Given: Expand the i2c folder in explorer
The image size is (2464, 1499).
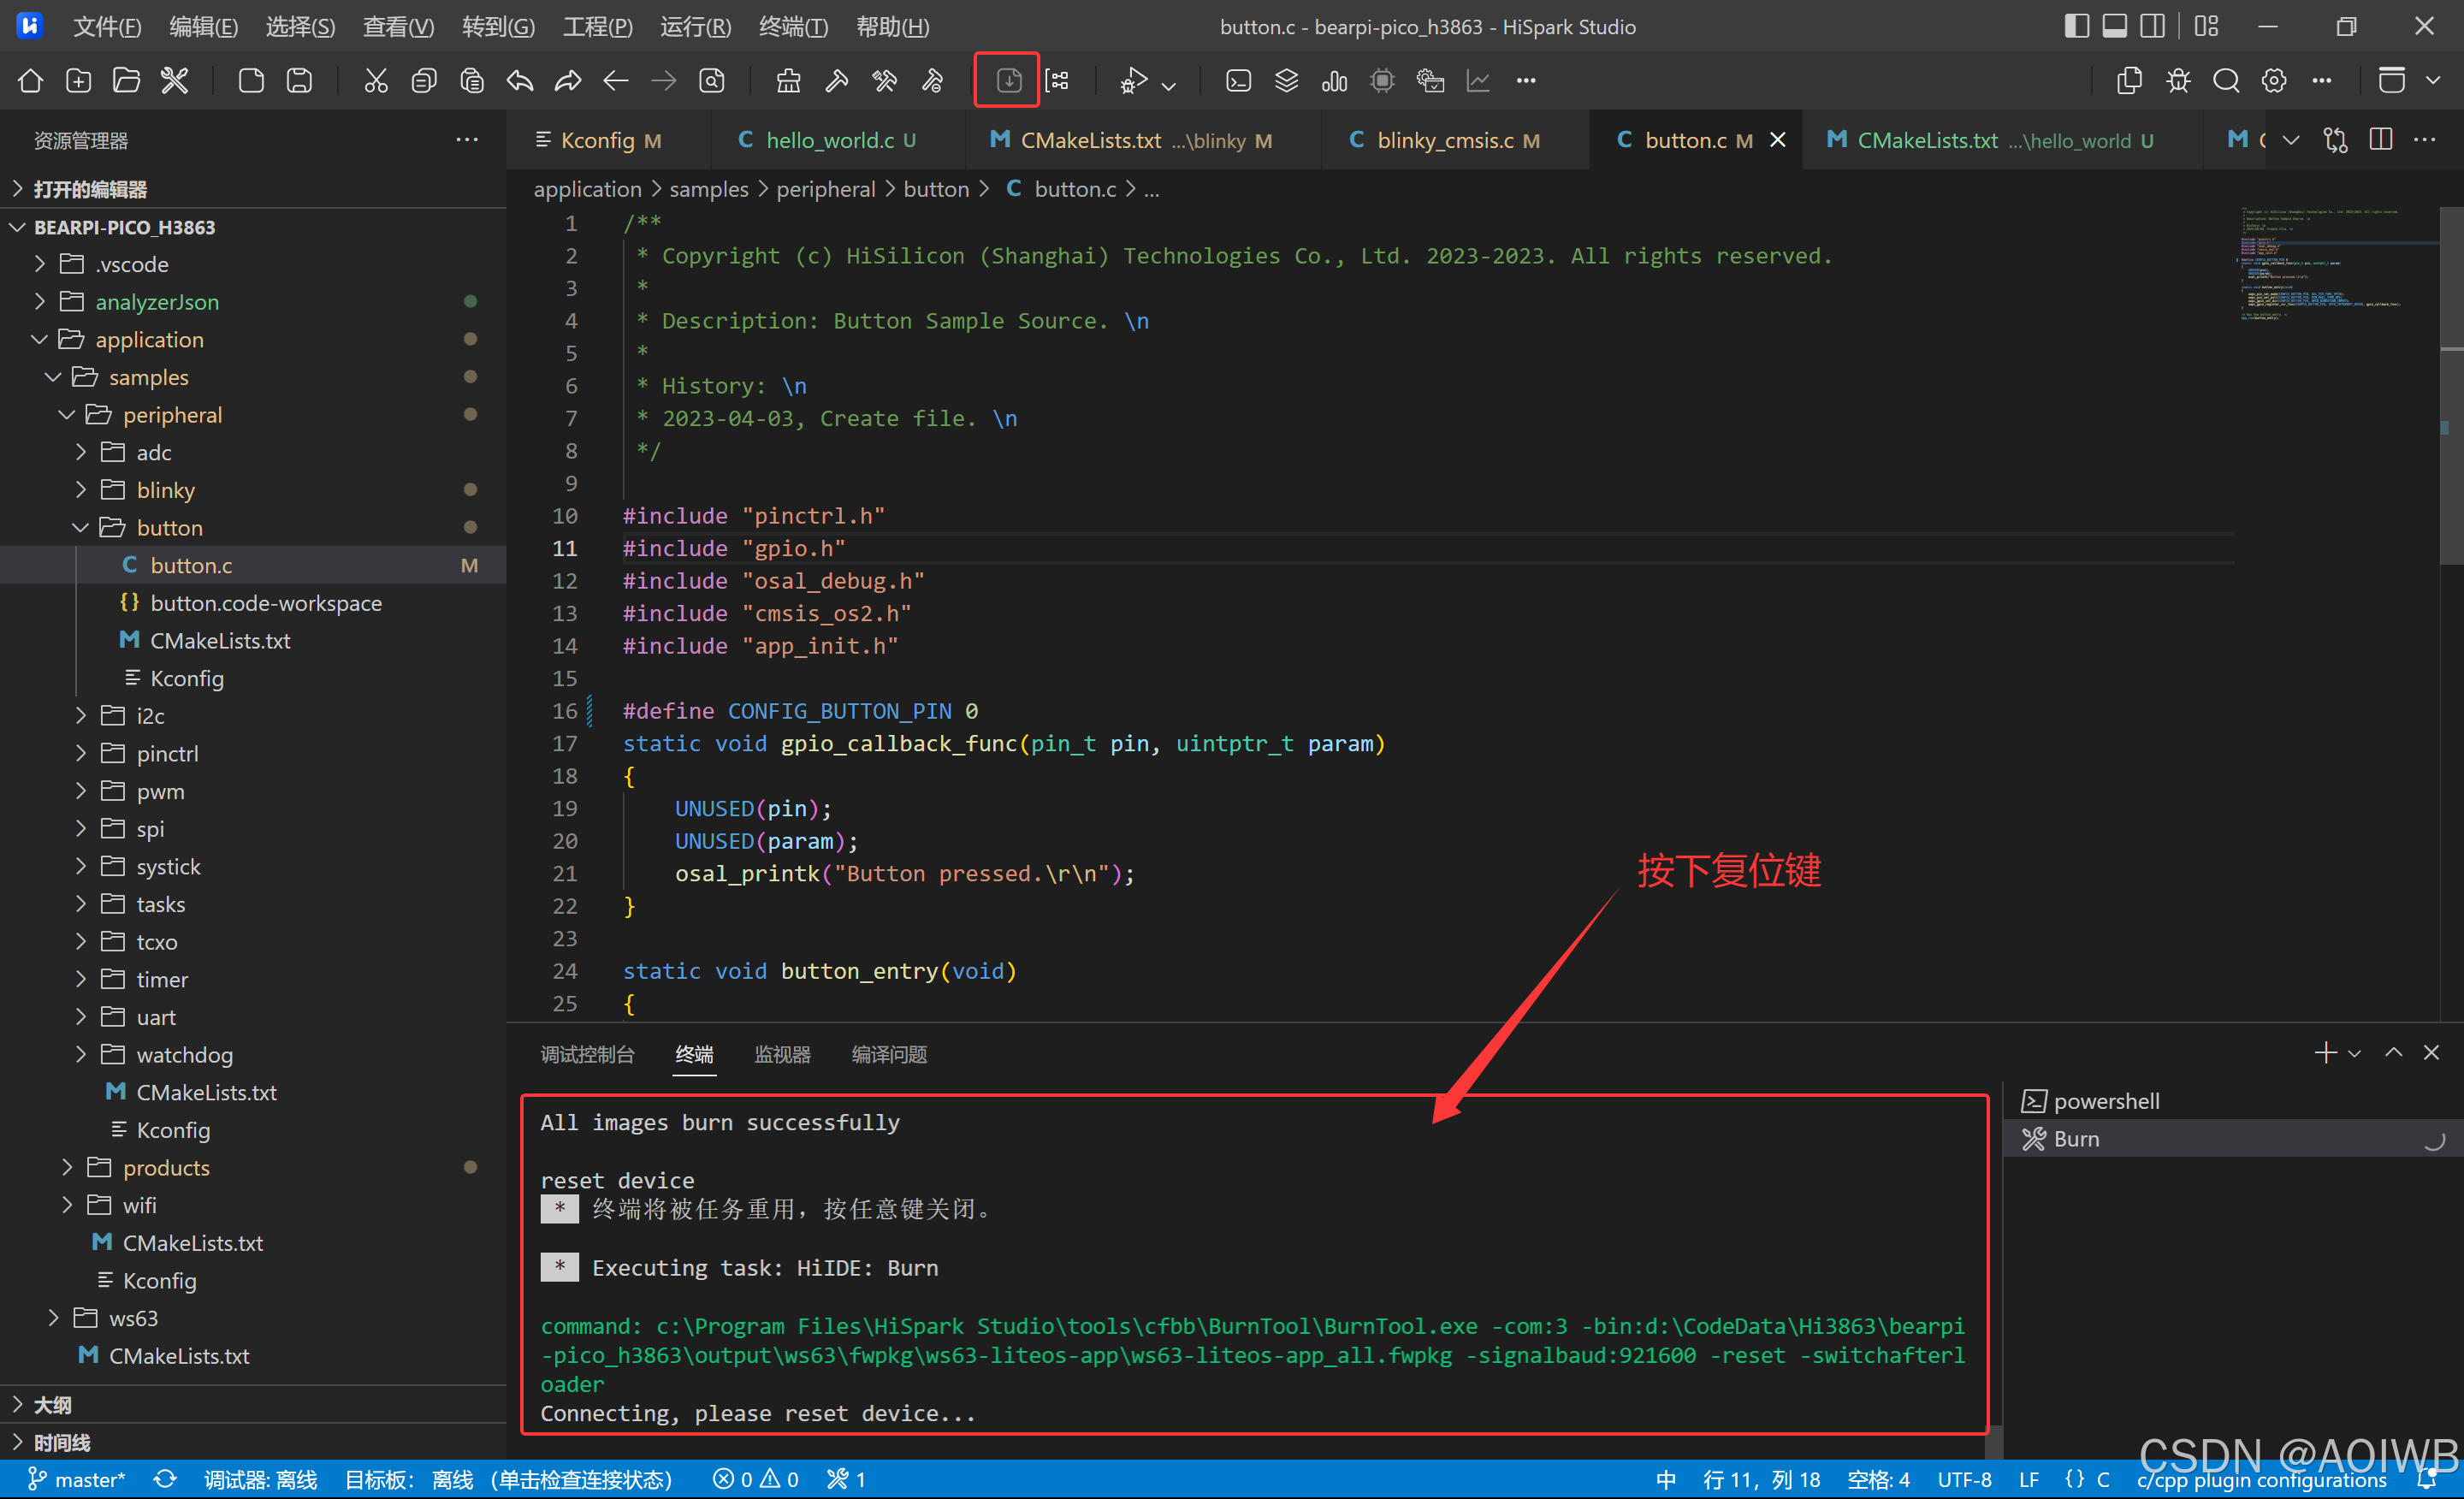Looking at the screenshot, I should pyautogui.click(x=150, y=716).
